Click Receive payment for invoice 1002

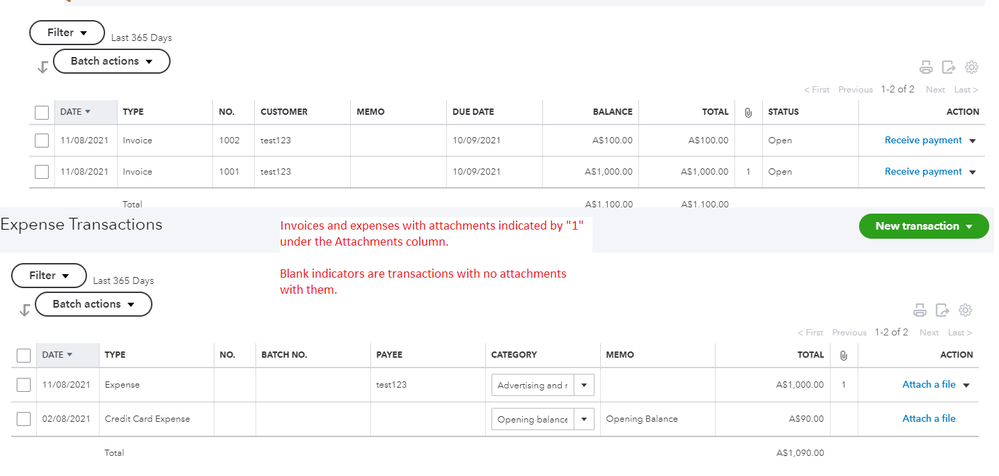923,141
